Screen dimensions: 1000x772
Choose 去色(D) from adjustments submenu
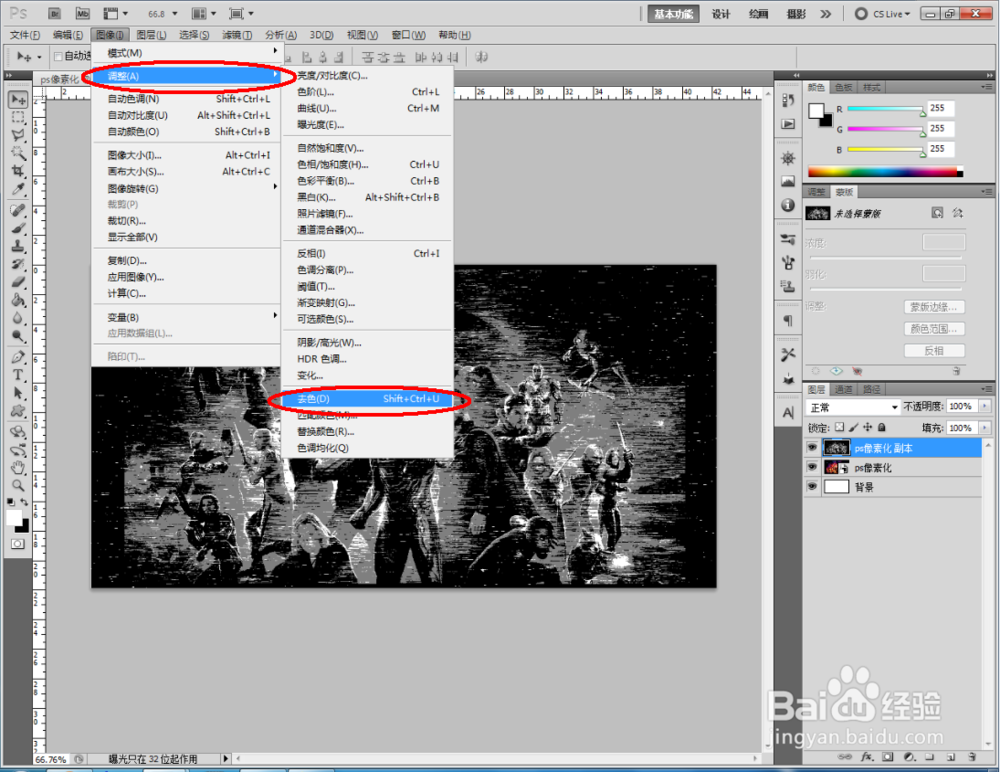click(x=368, y=399)
